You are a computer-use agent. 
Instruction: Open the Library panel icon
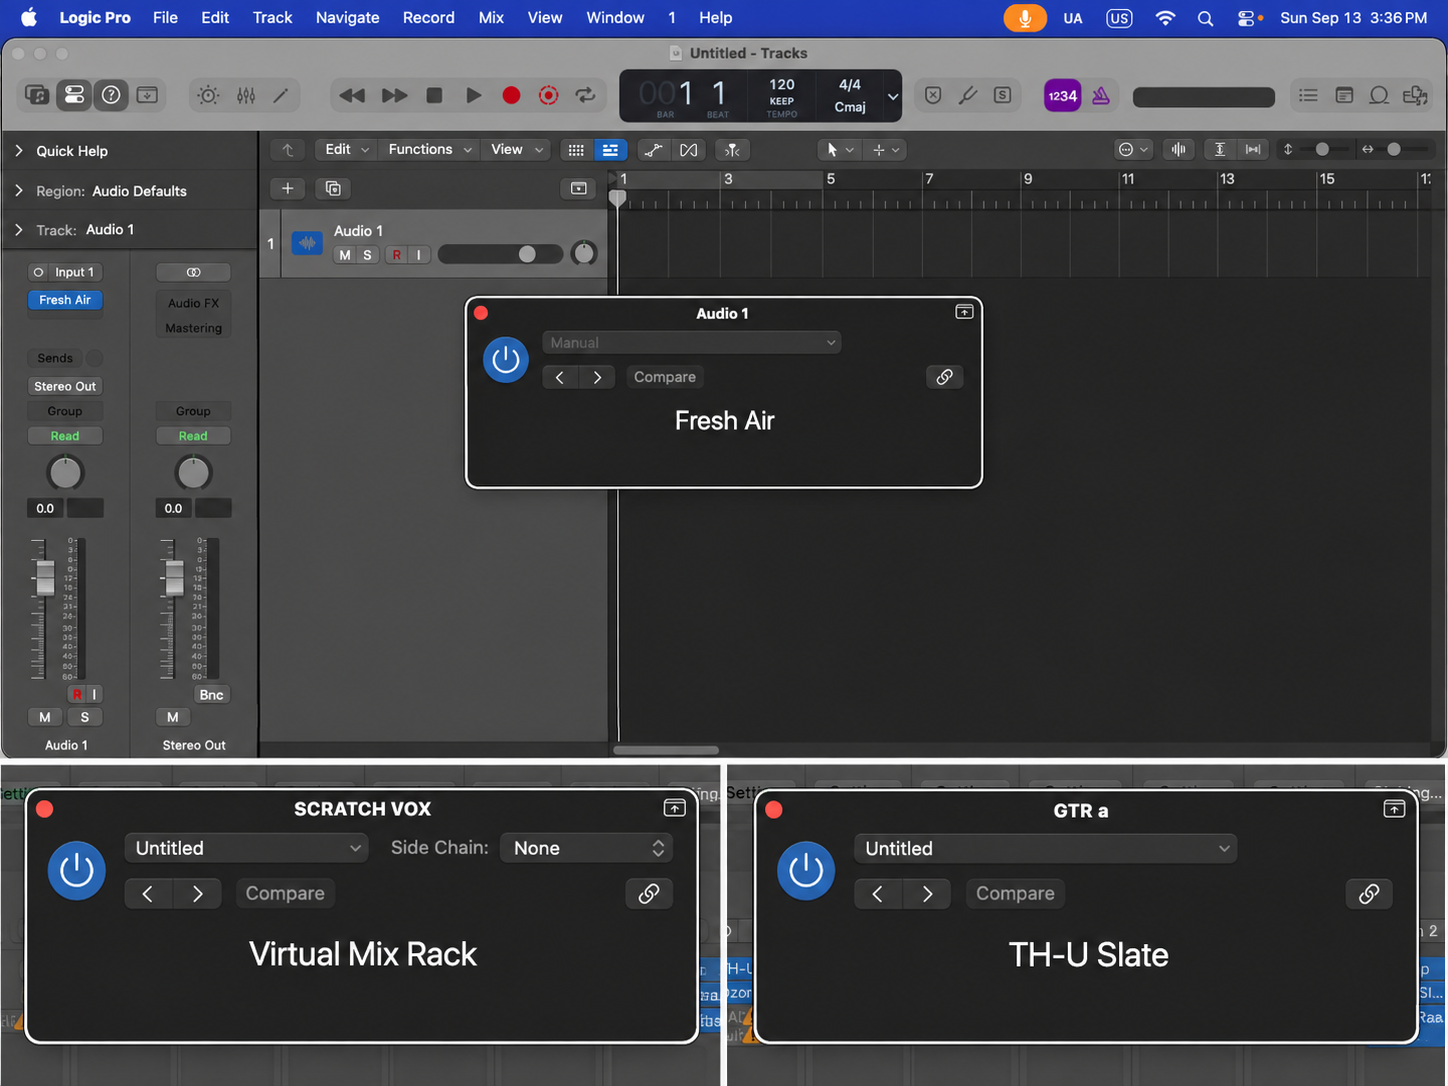[37, 95]
